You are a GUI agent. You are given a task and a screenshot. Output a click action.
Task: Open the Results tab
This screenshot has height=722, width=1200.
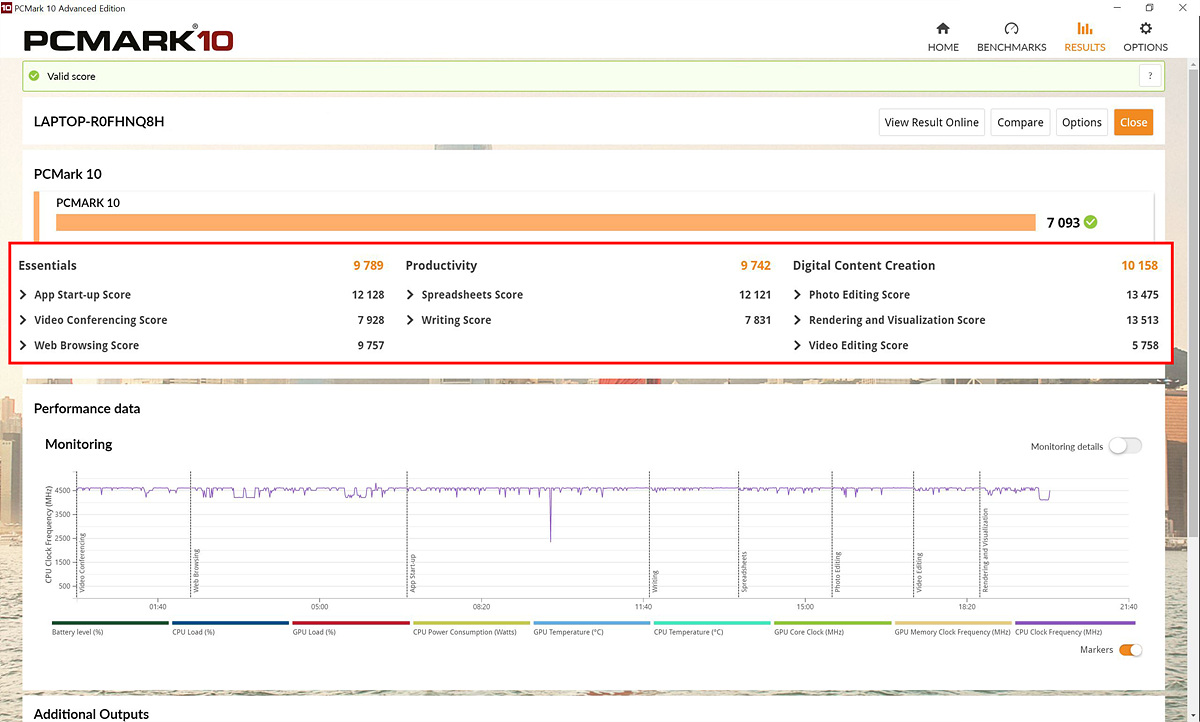[1084, 38]
